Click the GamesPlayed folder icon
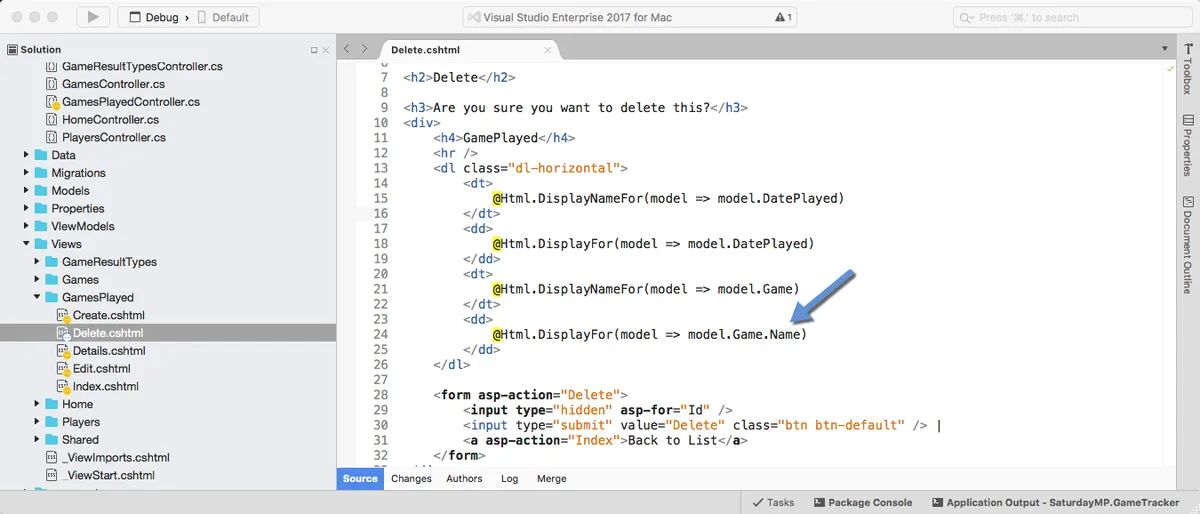The height and width of the screenshot is (514, 1200). click(x=52, y=298)
